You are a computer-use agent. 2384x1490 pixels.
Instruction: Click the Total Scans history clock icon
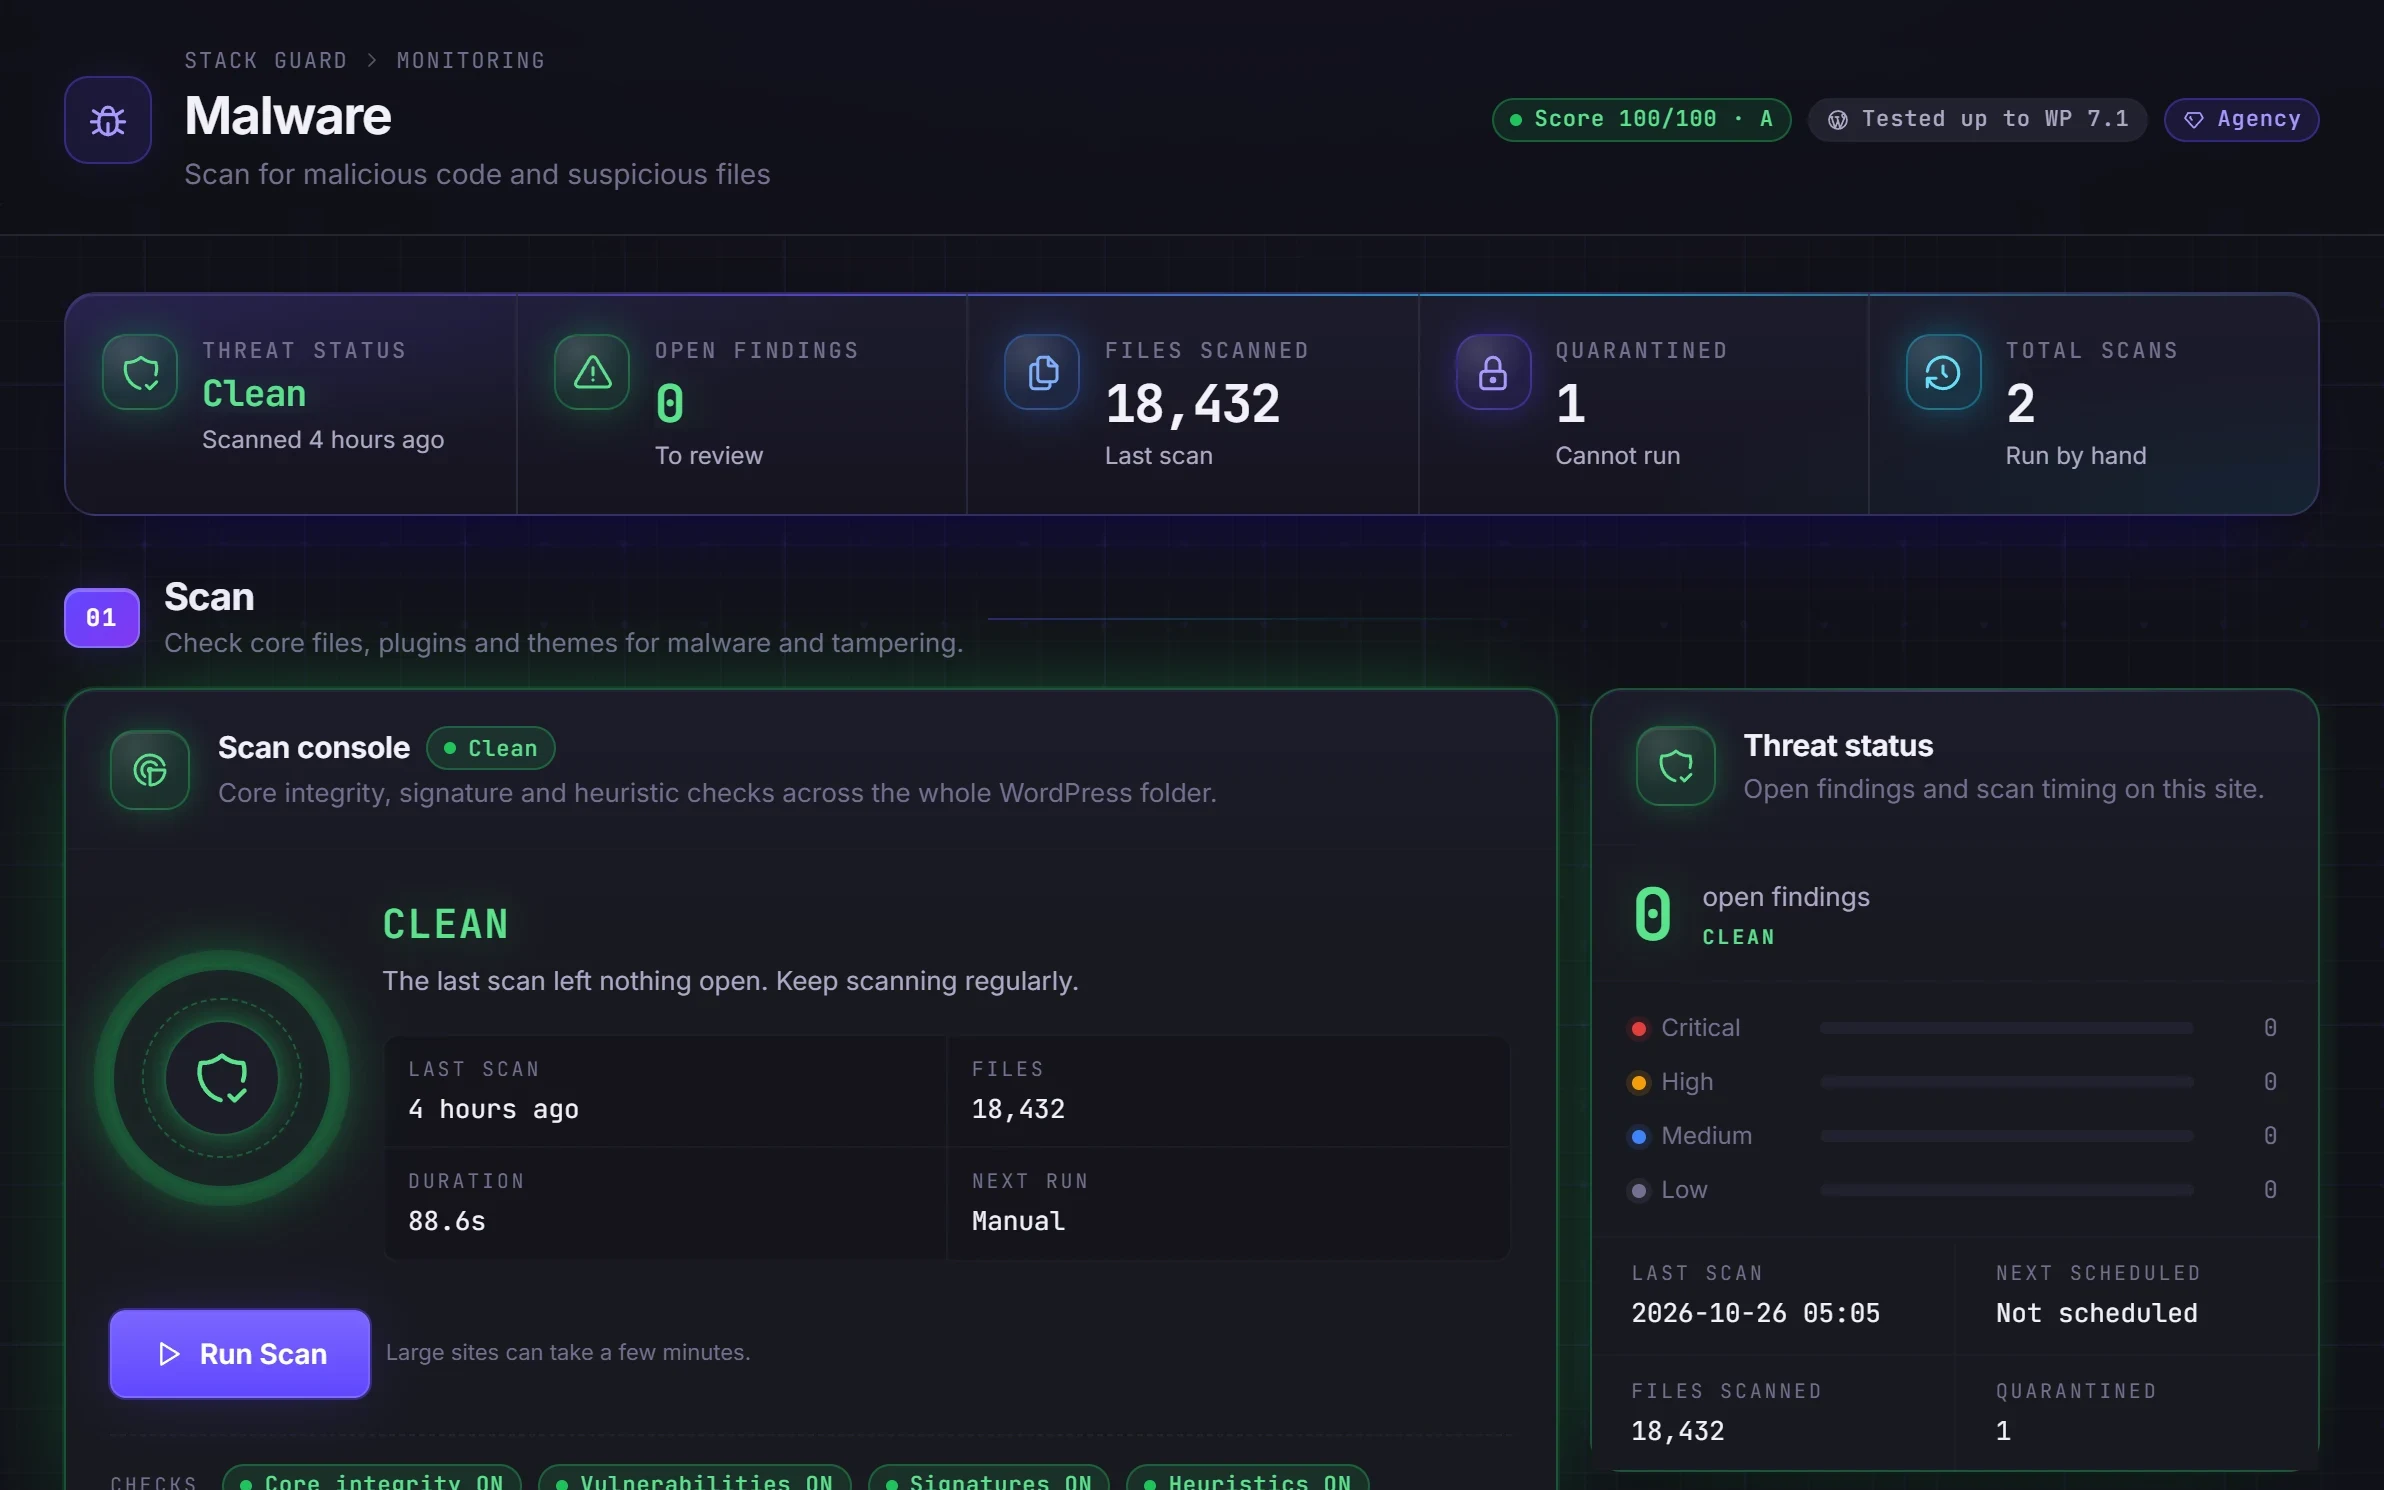[1943, 372]
